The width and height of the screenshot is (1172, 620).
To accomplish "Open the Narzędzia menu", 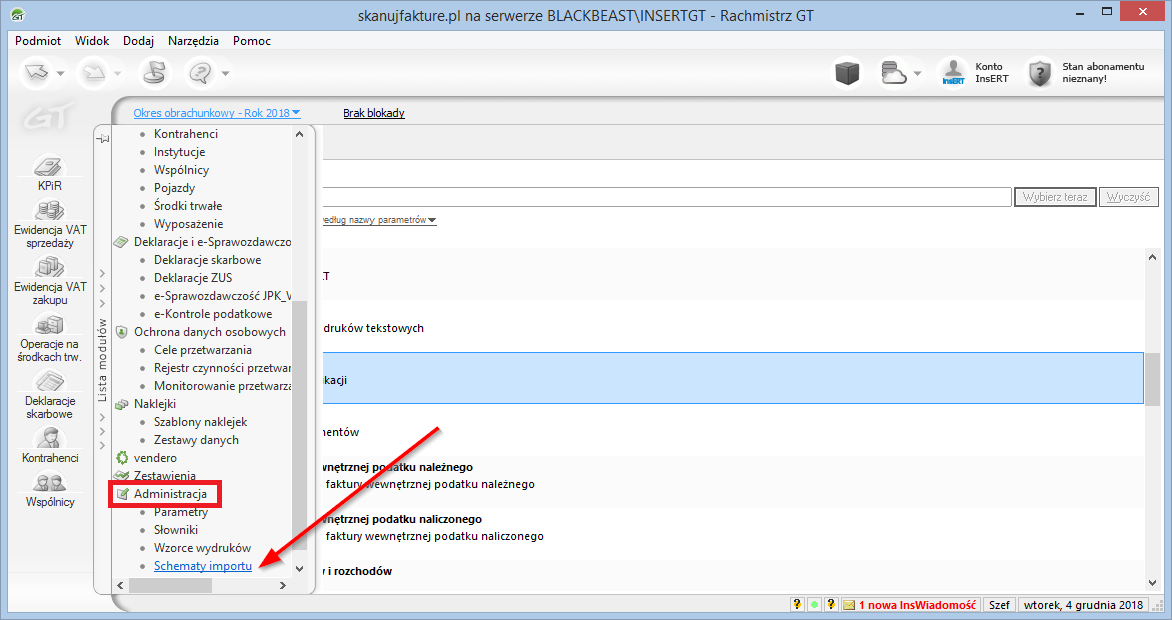I will (x=192, y=40).
